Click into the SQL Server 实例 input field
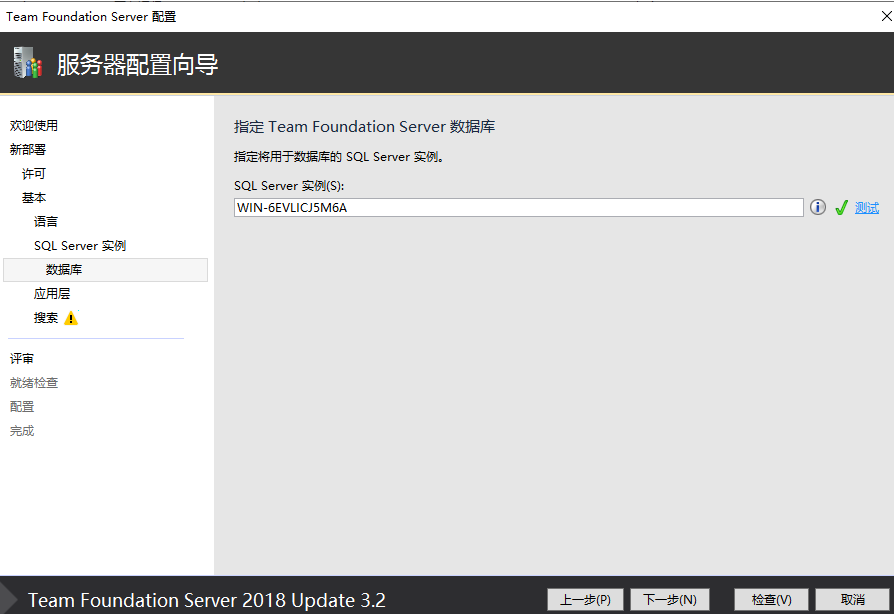Screen dimensions: 894x614 (518, 208)
